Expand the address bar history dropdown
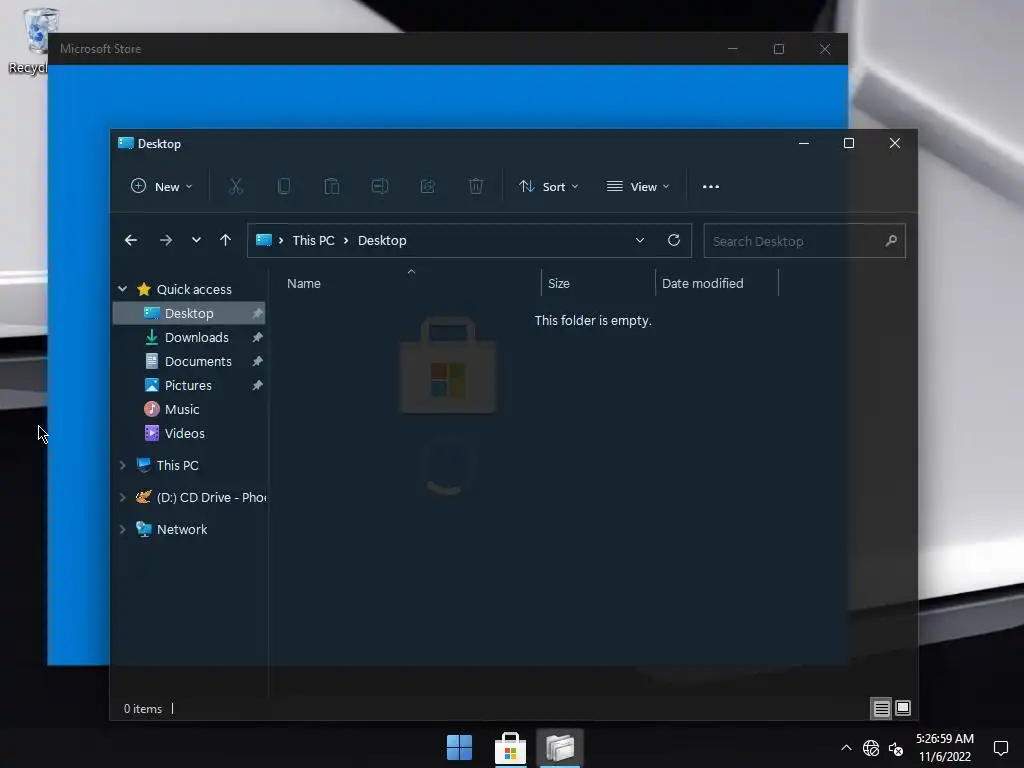Screen dimensions: 1024x768 640,240
